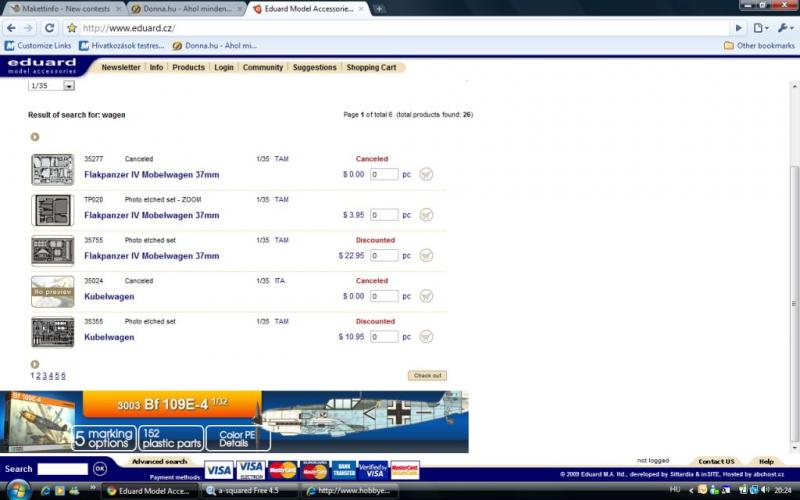Click cart icon for TP020 ZOOM set
Screen dimensions: 800x500
(x=426, y=215)
